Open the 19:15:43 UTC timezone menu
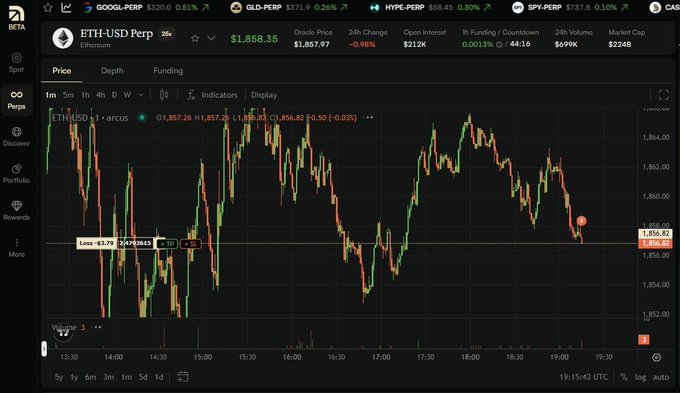 coord(583,377)
